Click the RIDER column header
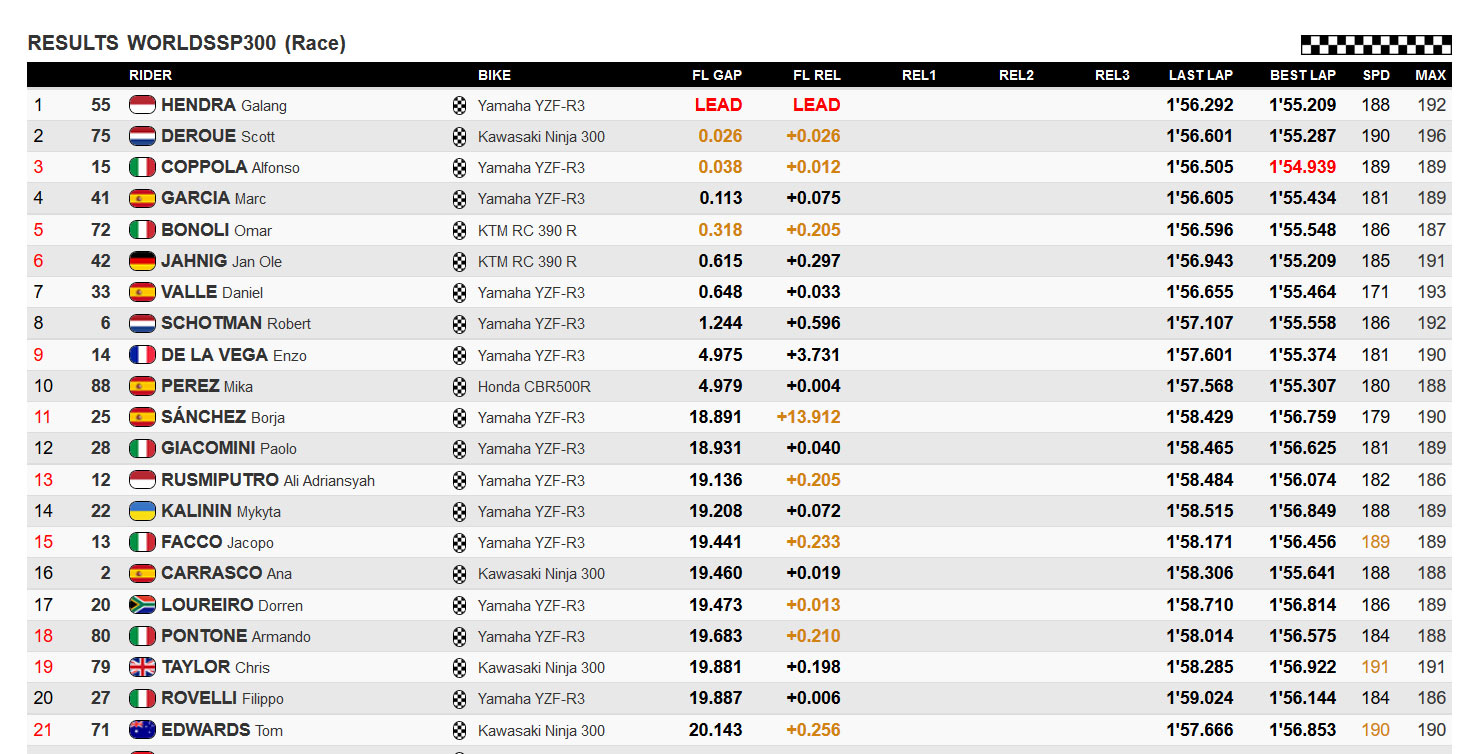The image size is (1466, 754). click(150, 75)
